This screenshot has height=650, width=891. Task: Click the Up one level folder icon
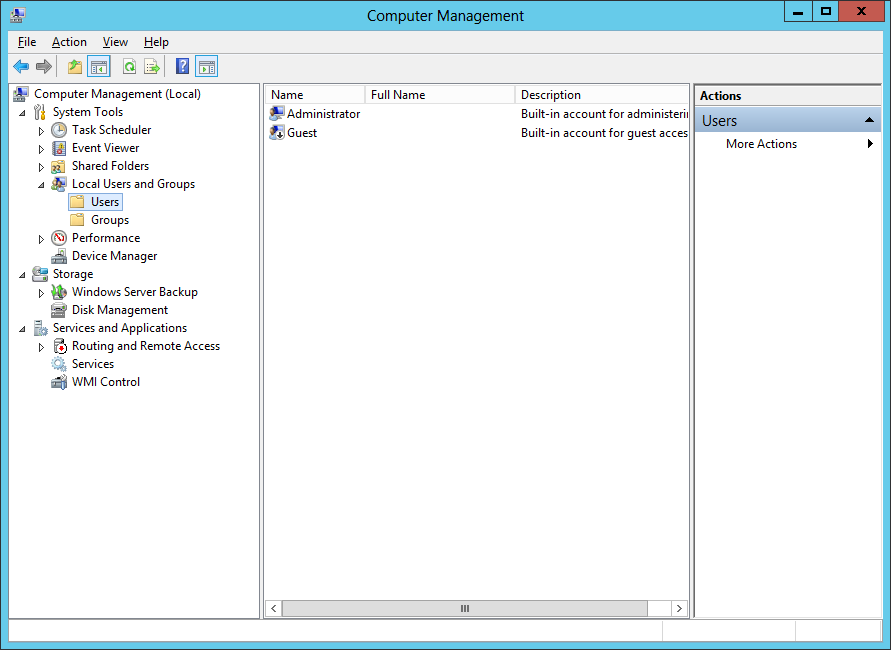(x=75, y=67)
